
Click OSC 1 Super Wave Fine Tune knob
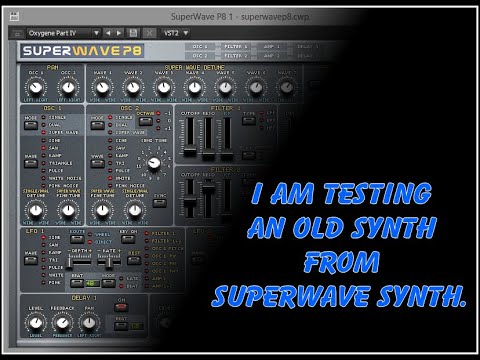(x=68, y=210)
